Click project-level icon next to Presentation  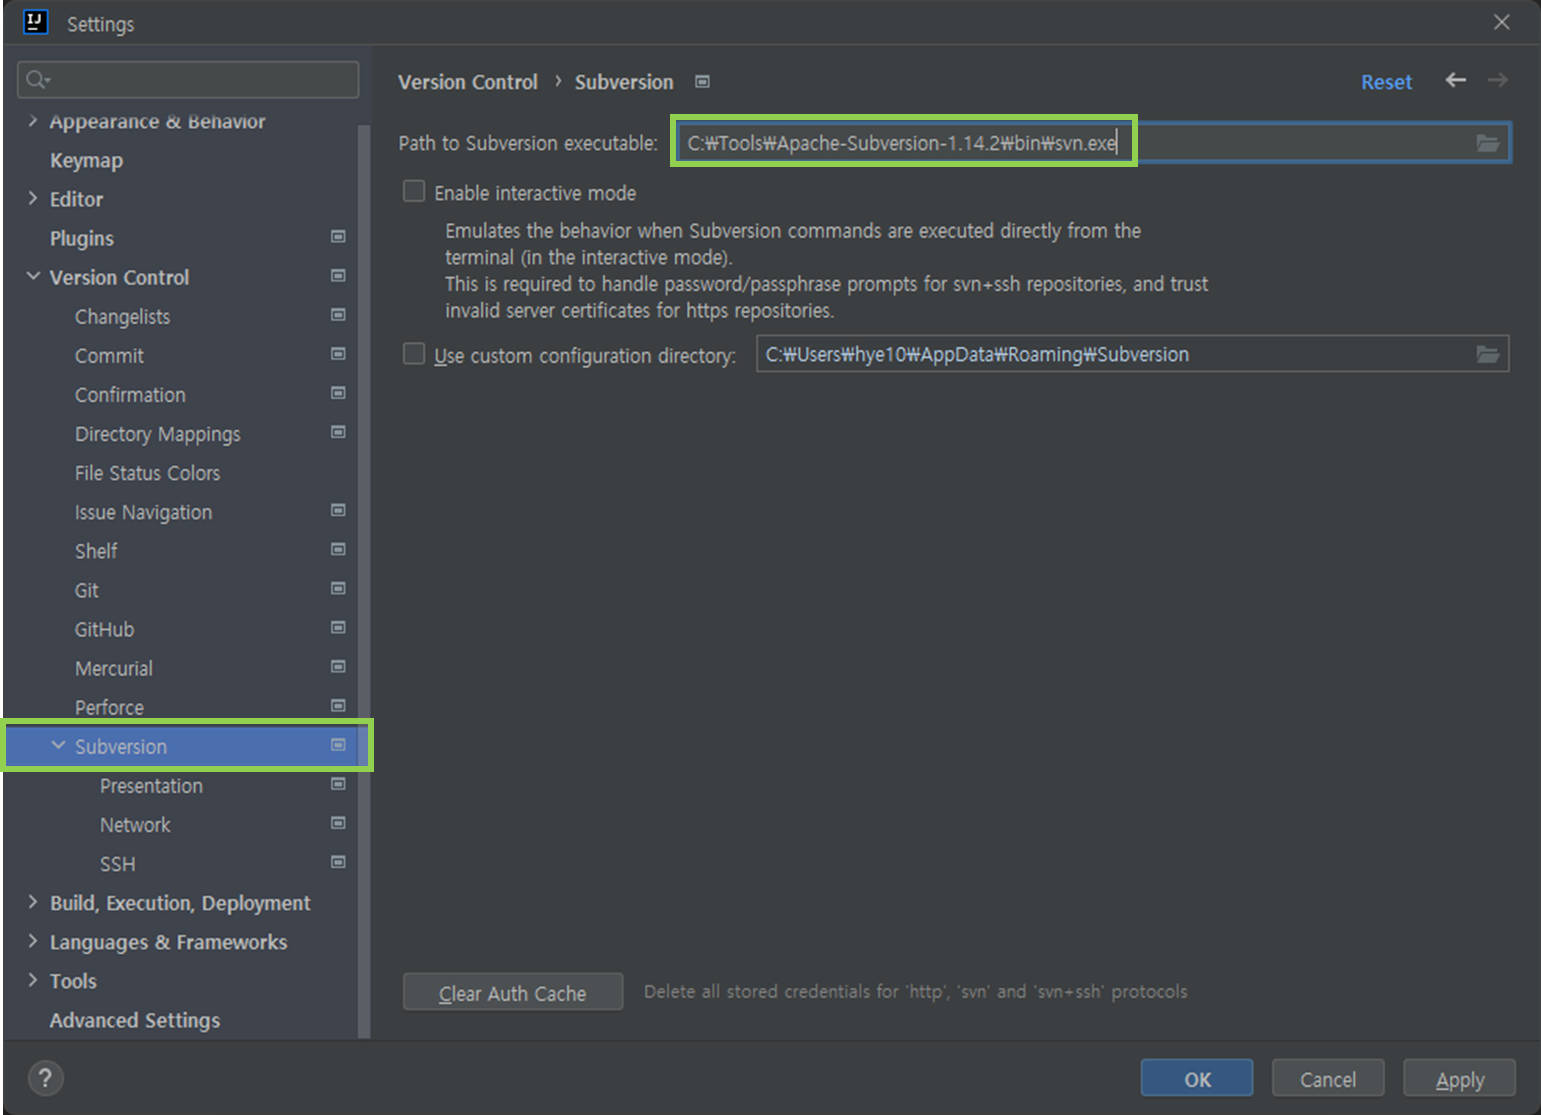pyautogui.click(x=338, y=784)
